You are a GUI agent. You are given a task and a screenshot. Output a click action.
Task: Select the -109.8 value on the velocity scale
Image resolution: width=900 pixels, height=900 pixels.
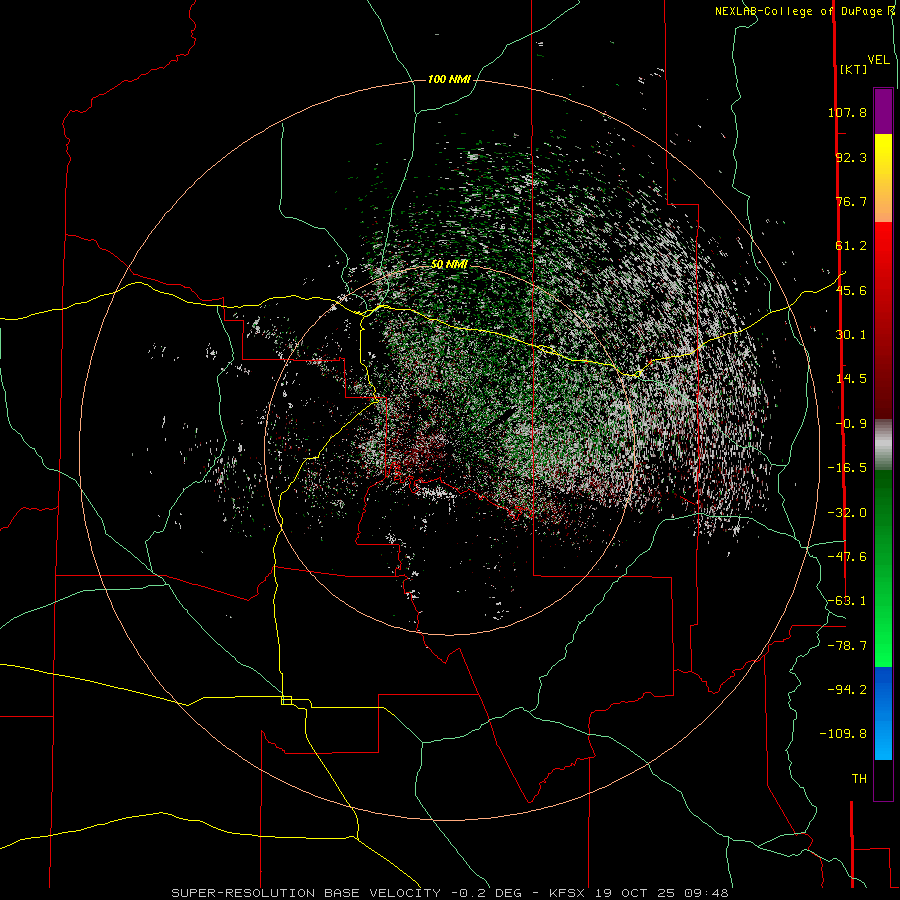(843, 734)
